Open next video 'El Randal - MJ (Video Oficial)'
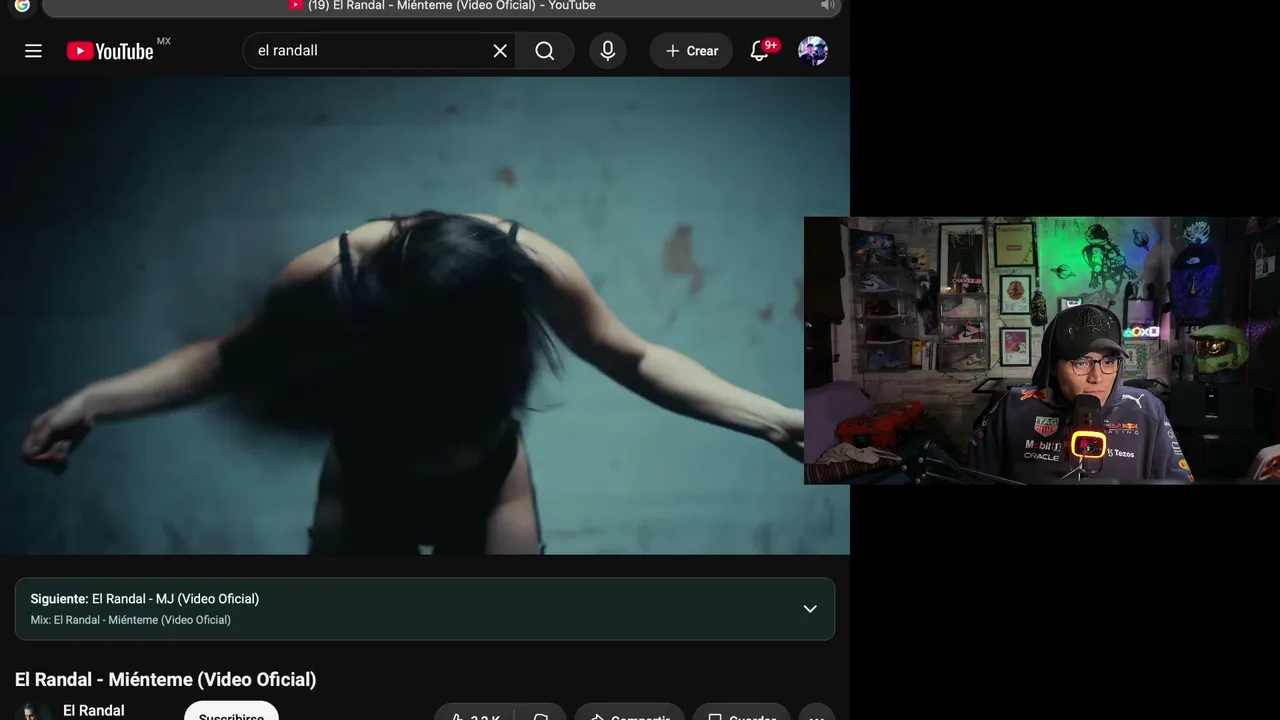 click(x=175, y=599)
